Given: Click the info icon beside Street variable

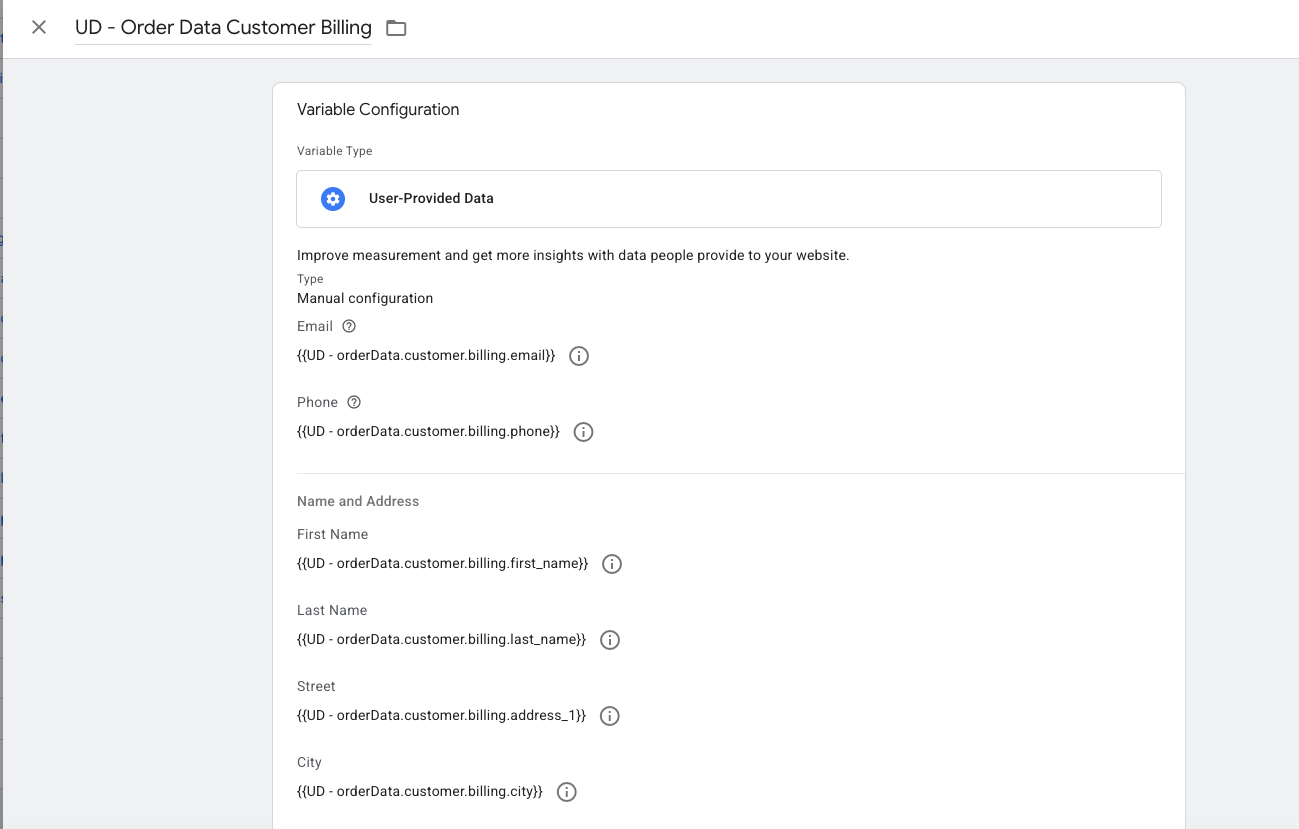Looking at the screenshot, I should [x=609, y=715].
